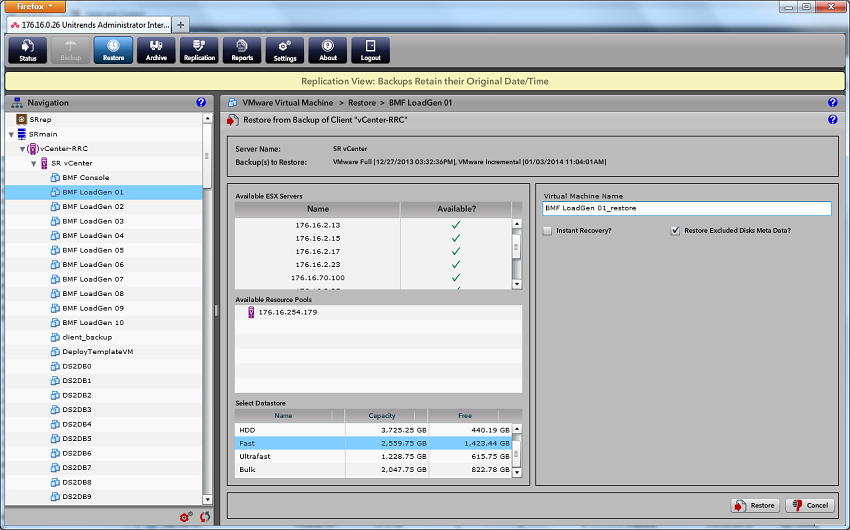
Task: Click the VMware Virtual Machine breadcrumb text
Action: (288, 102)
